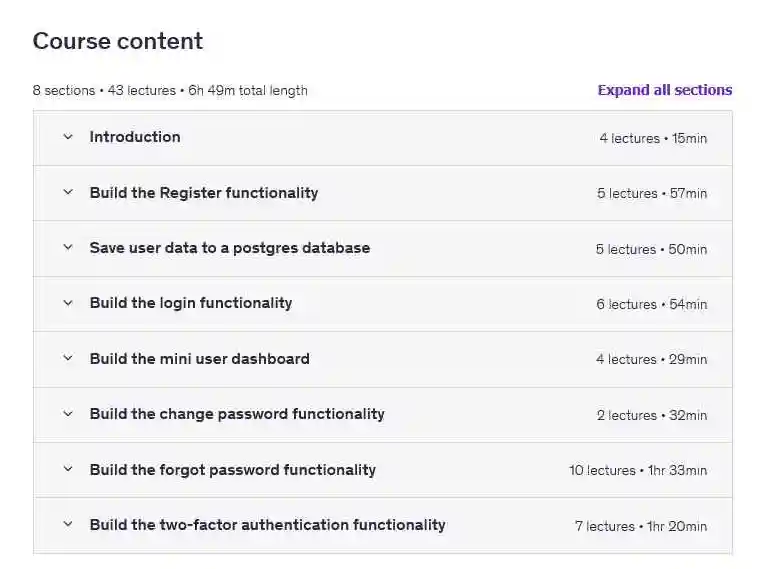Click chevron beside Build the login functionality
This screenshot has width=767, height=569.
point(68,303)
